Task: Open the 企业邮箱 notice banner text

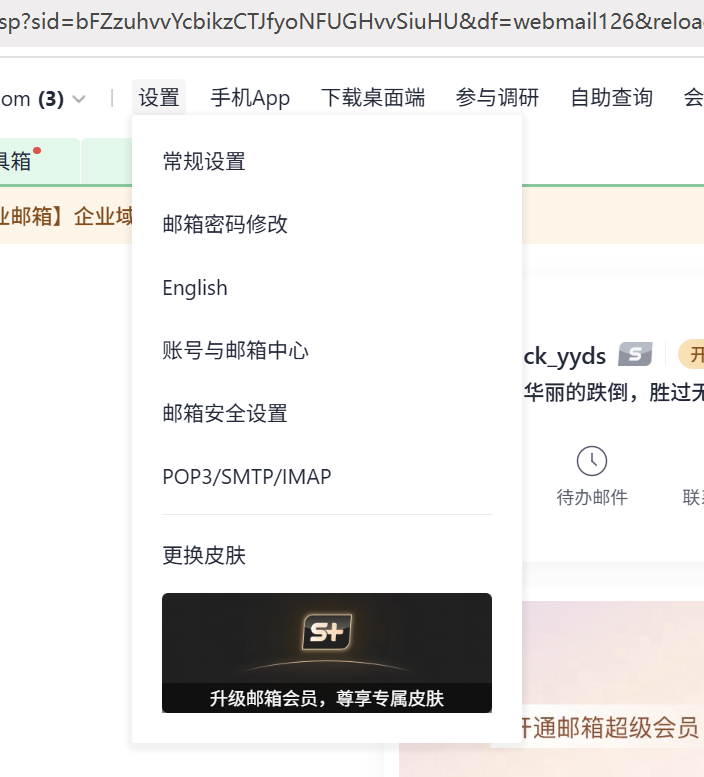Action: click(66, 217)
